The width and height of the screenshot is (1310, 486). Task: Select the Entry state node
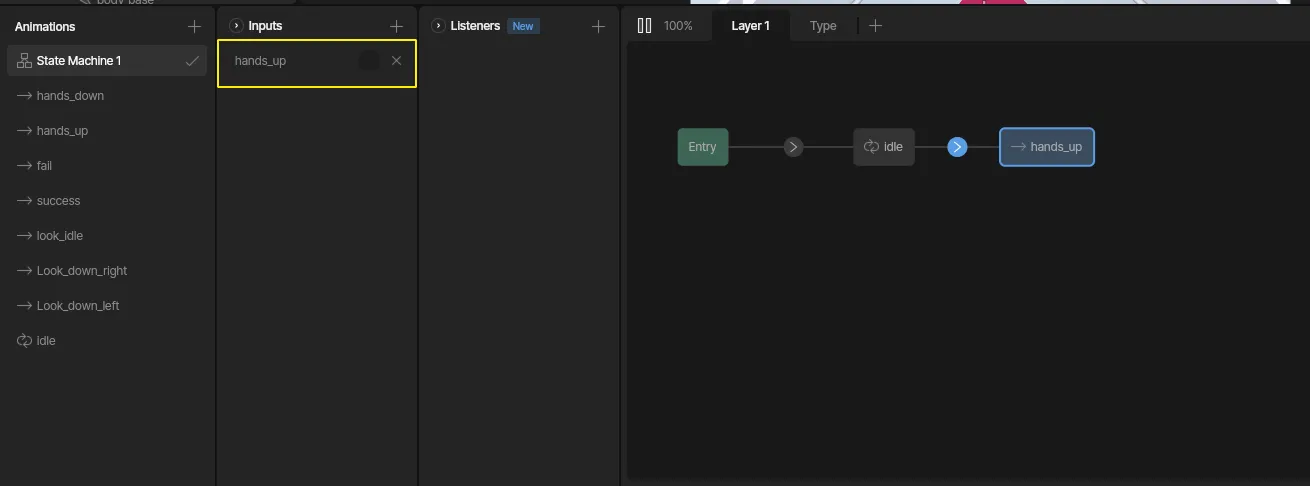[702, 147]
